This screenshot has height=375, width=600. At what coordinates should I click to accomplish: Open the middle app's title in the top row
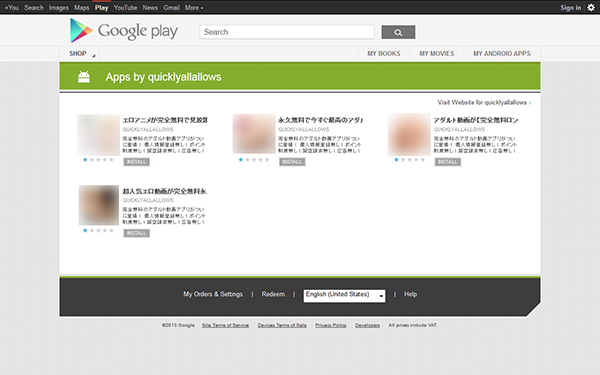click(320, 120)
